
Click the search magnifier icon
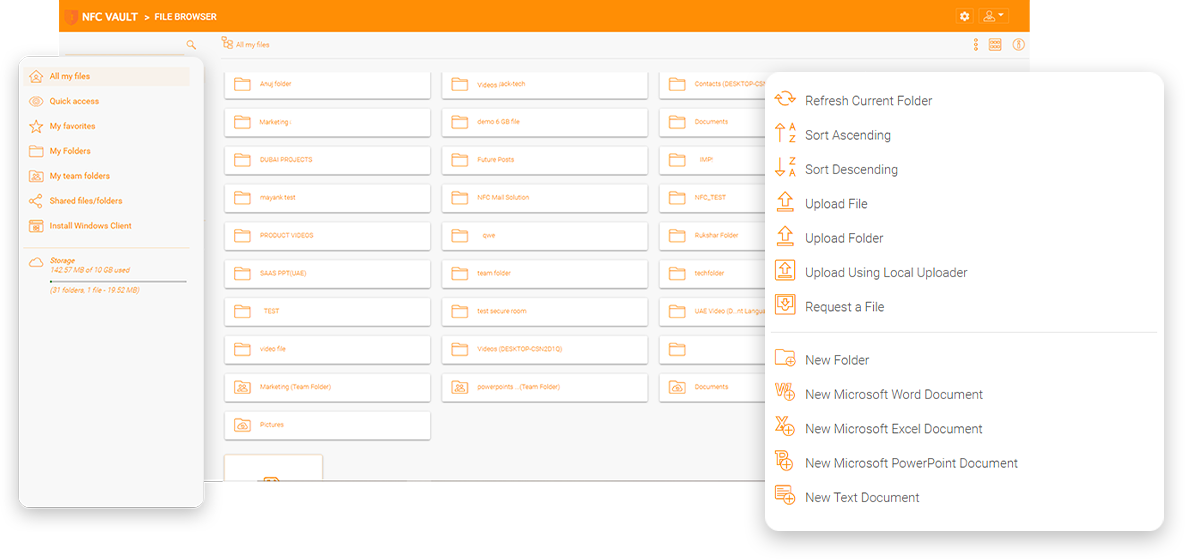[x=191, y=45]
